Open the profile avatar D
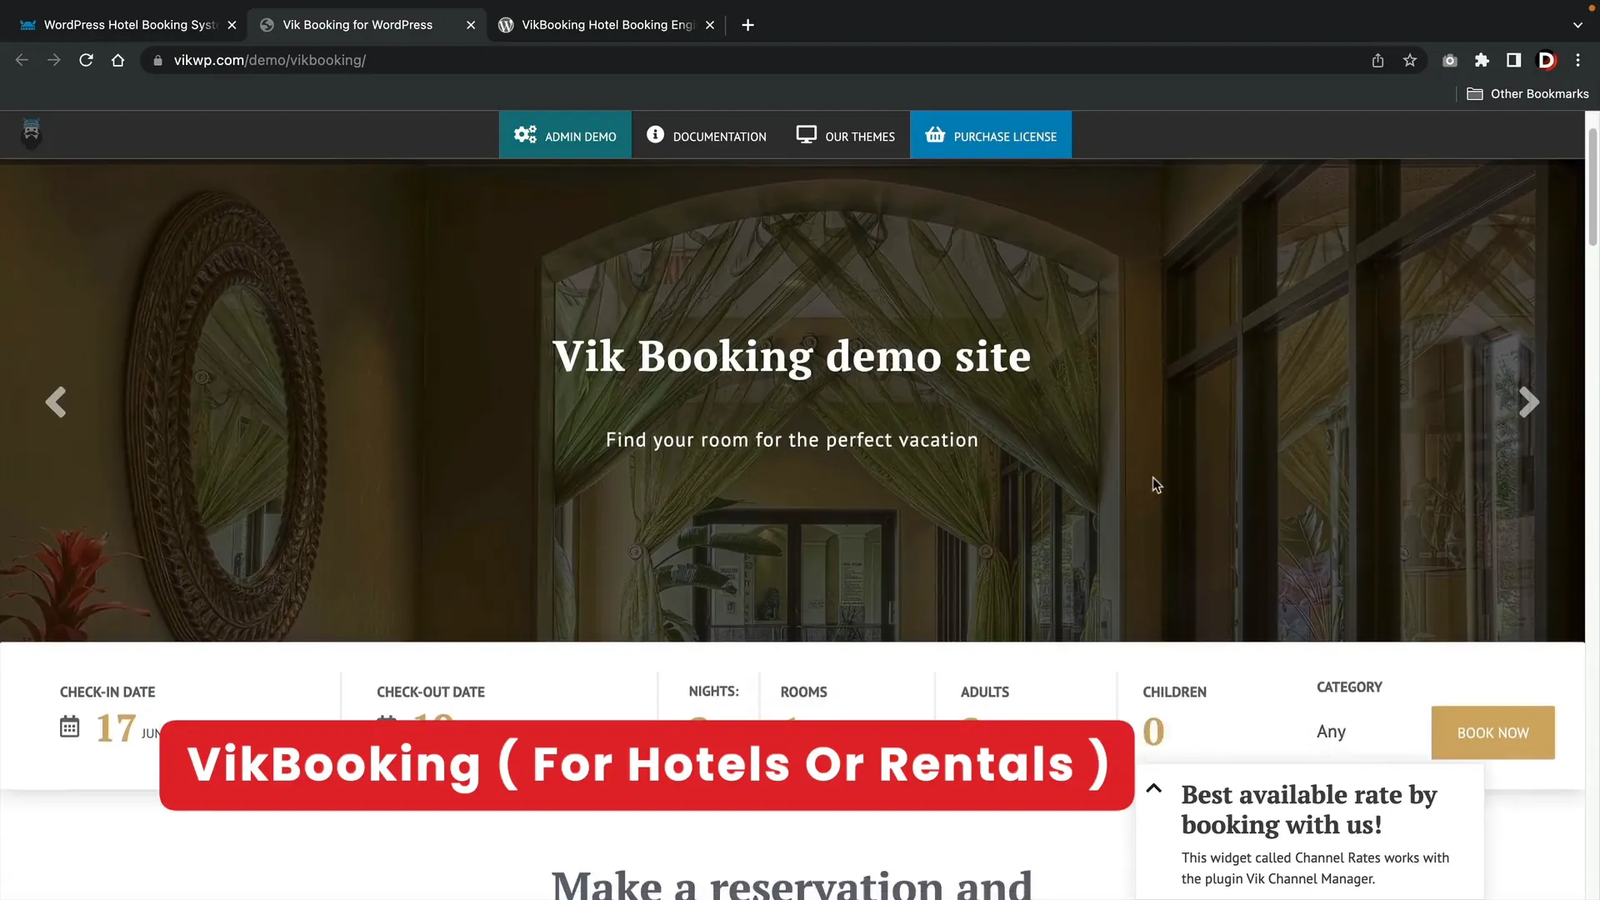Image resolution: width=1600 pixels, height=900 pixels. pyautogui.click(x=1546, y=60)
